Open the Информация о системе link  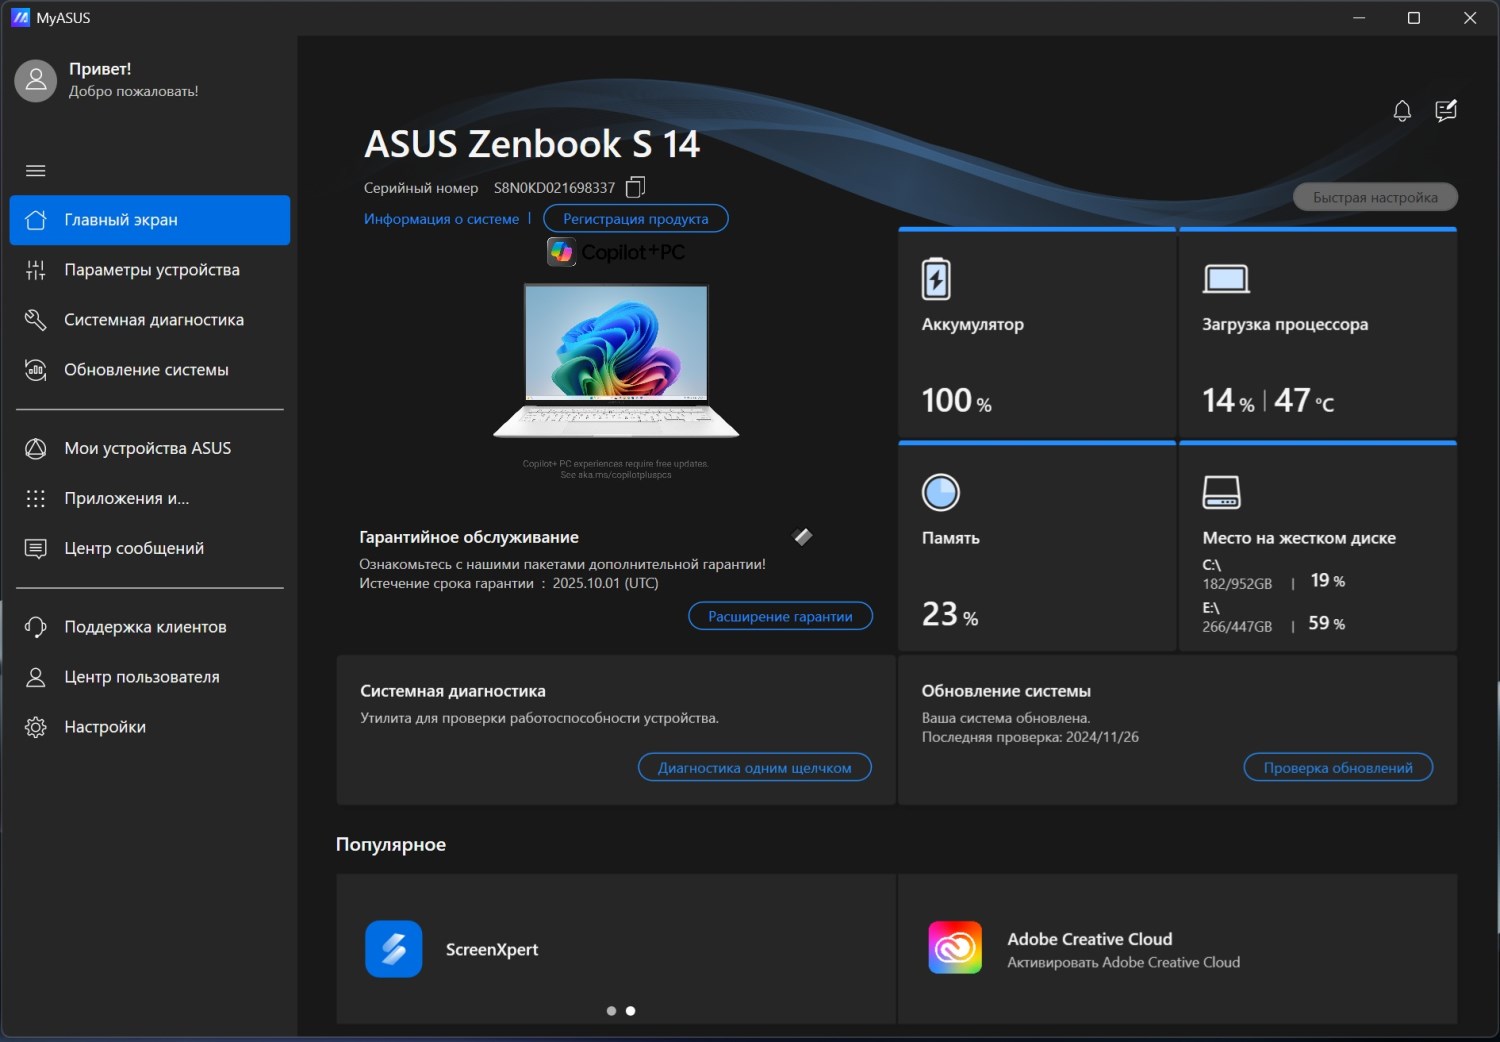(441, 219)
